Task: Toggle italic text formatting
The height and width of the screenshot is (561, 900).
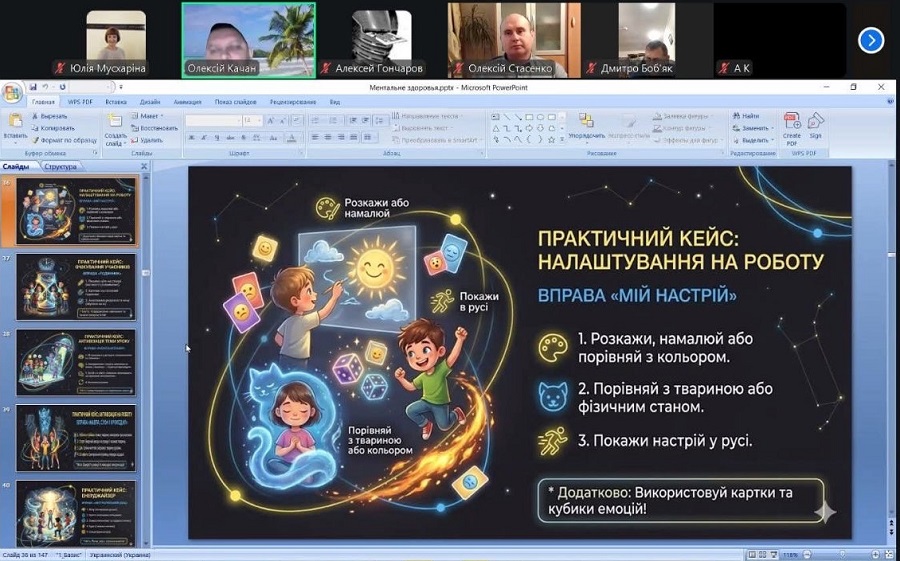Action: [203, 137]
